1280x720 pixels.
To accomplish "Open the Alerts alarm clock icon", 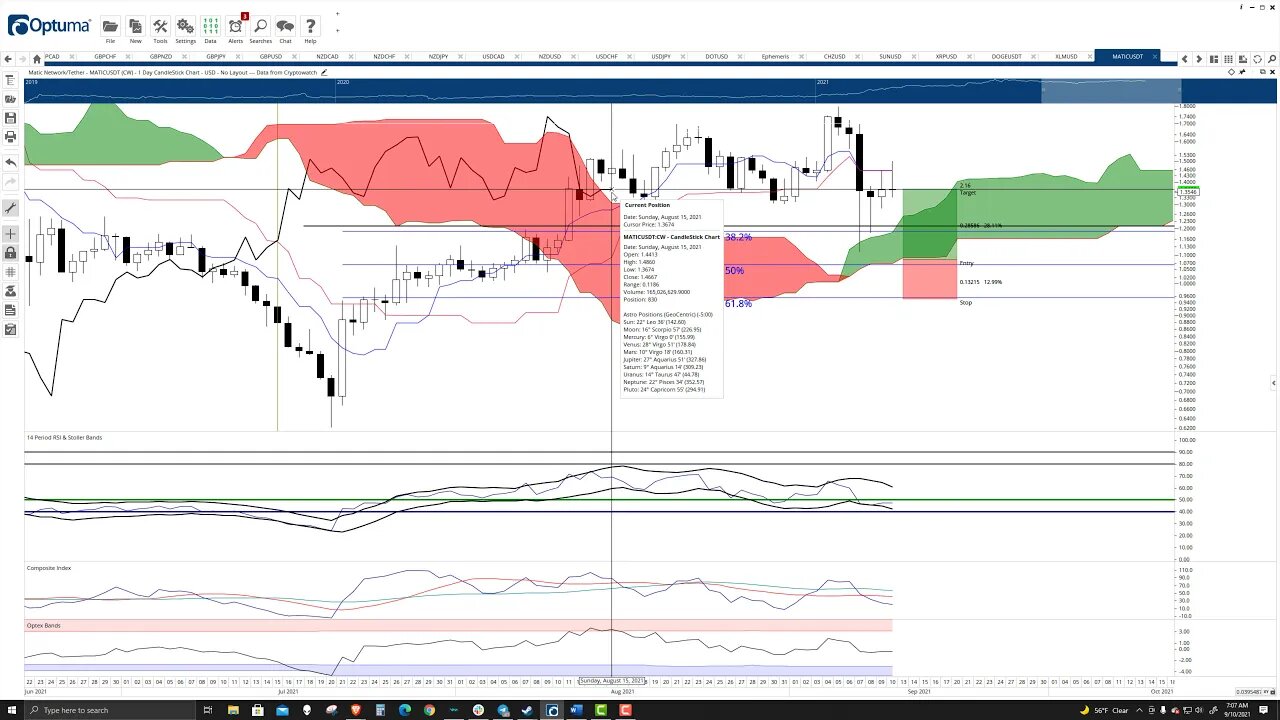I will pos(235,27).
